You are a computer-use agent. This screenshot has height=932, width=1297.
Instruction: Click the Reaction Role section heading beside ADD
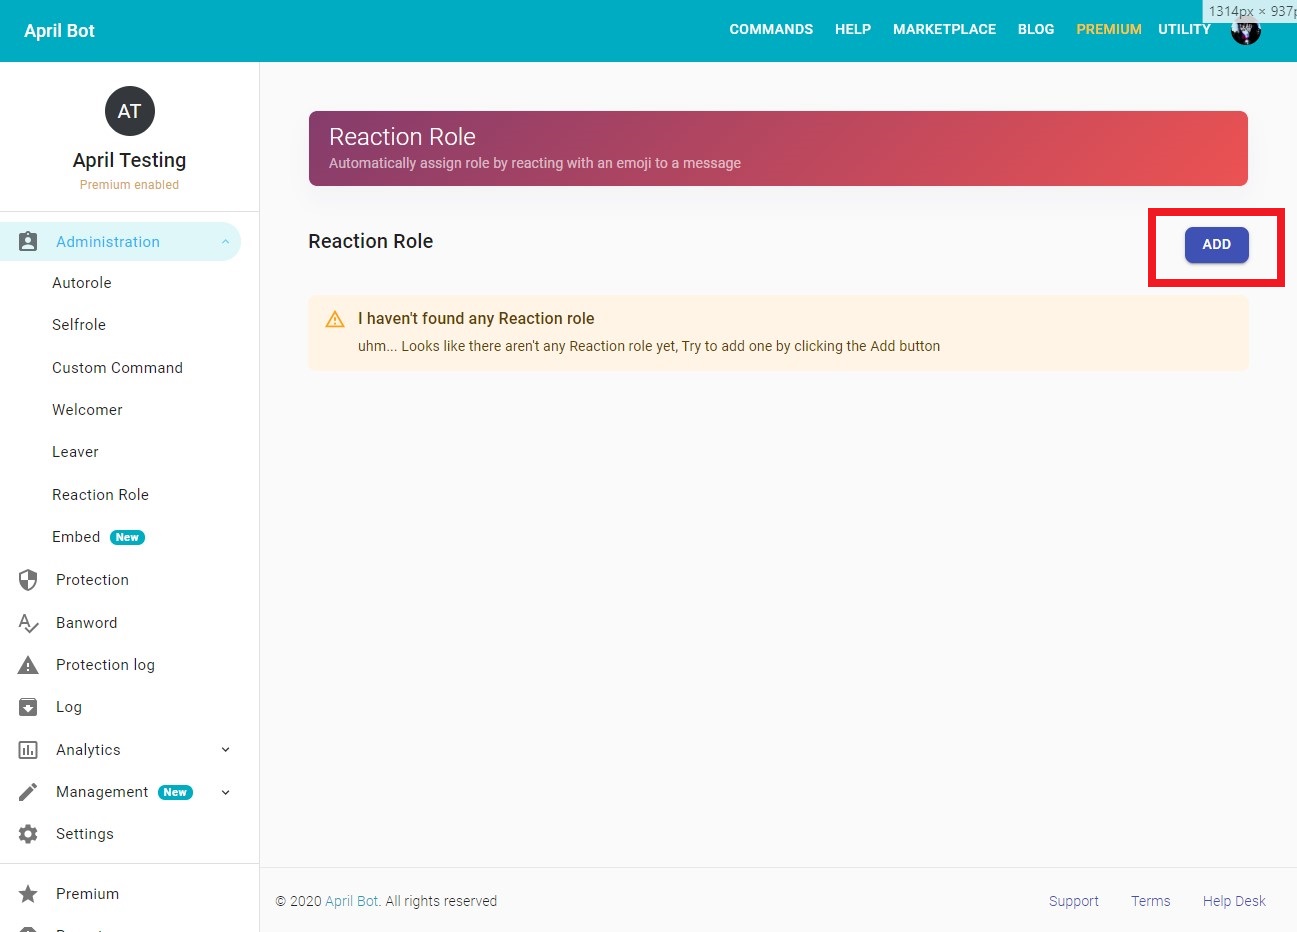[370, 241]
